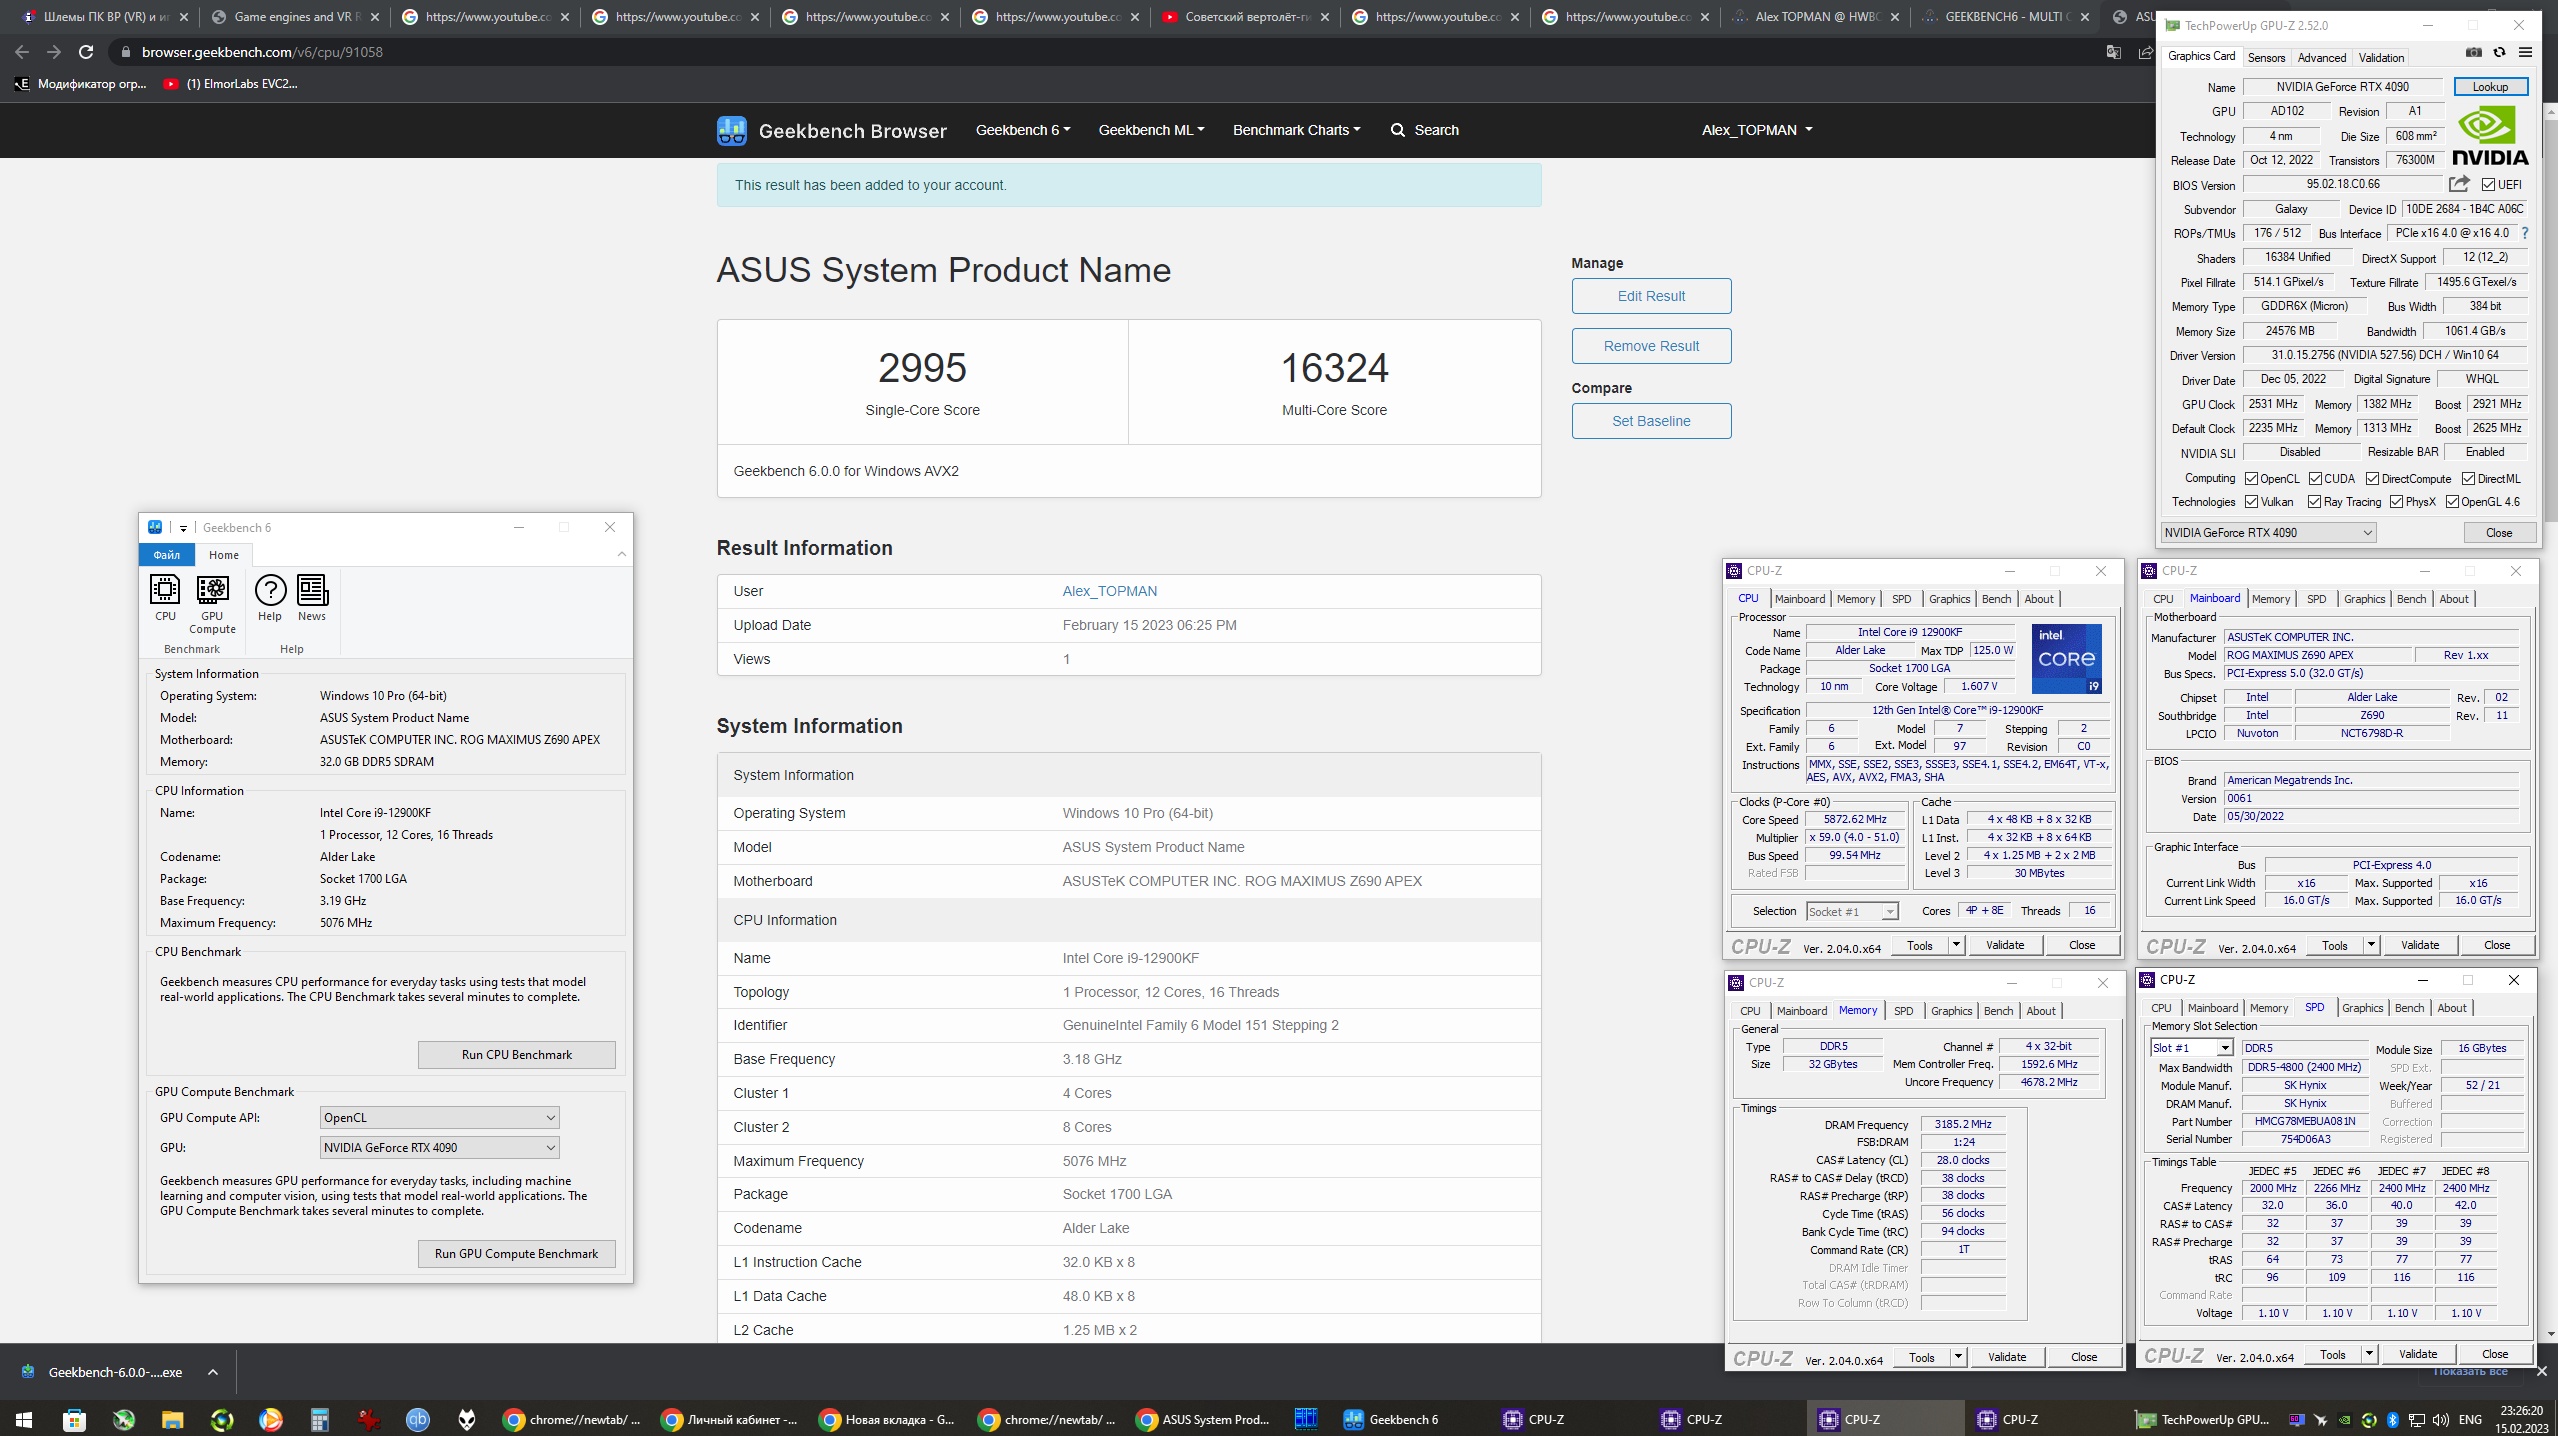Screen dimensions: 2558x1436
Task: Open Calculator from the taskbar
Action: 320,1419
